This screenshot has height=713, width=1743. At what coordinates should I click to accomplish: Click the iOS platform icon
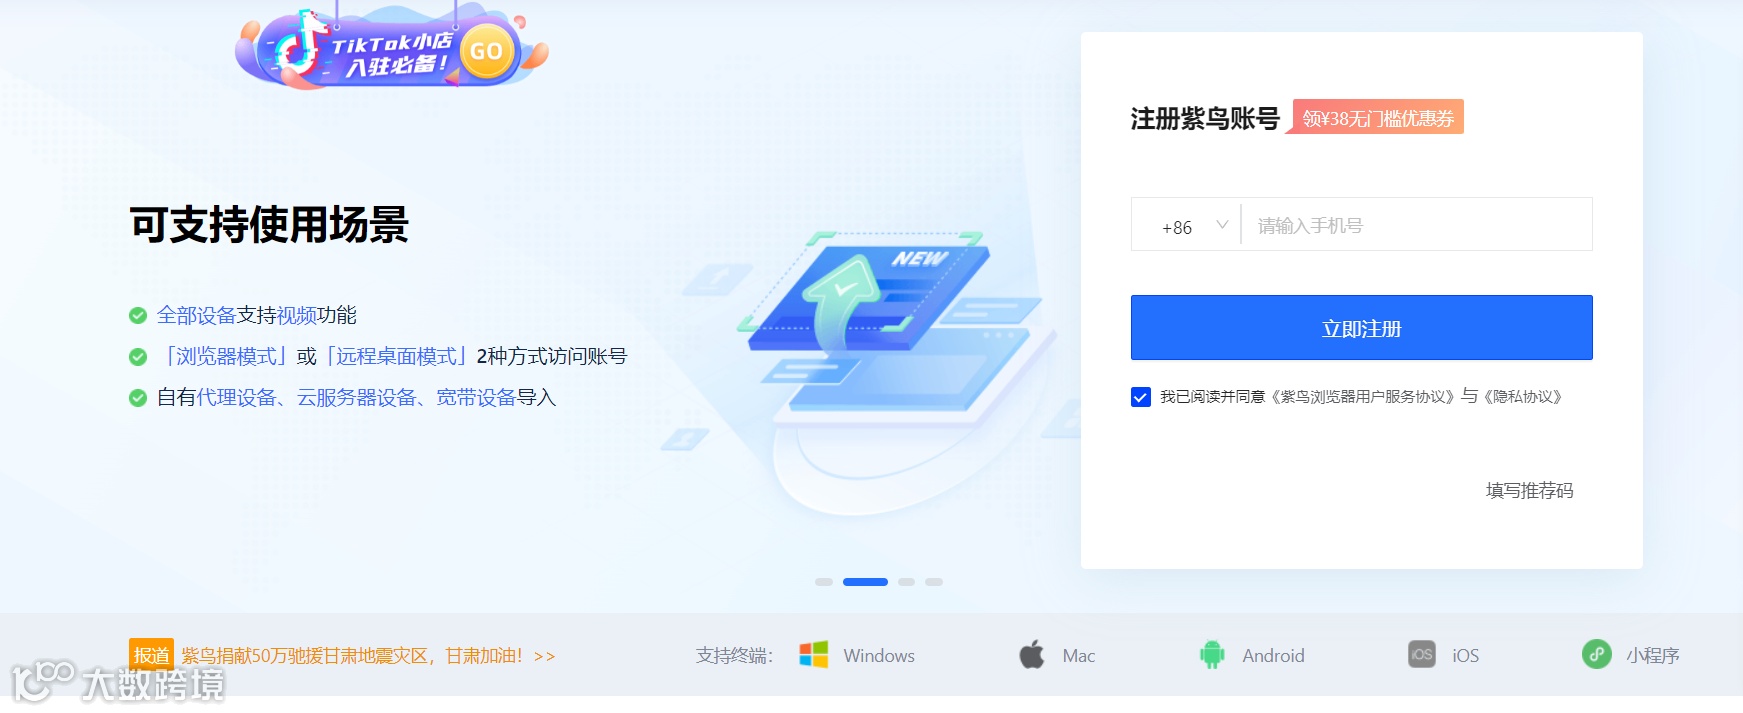pos(1421,655)
